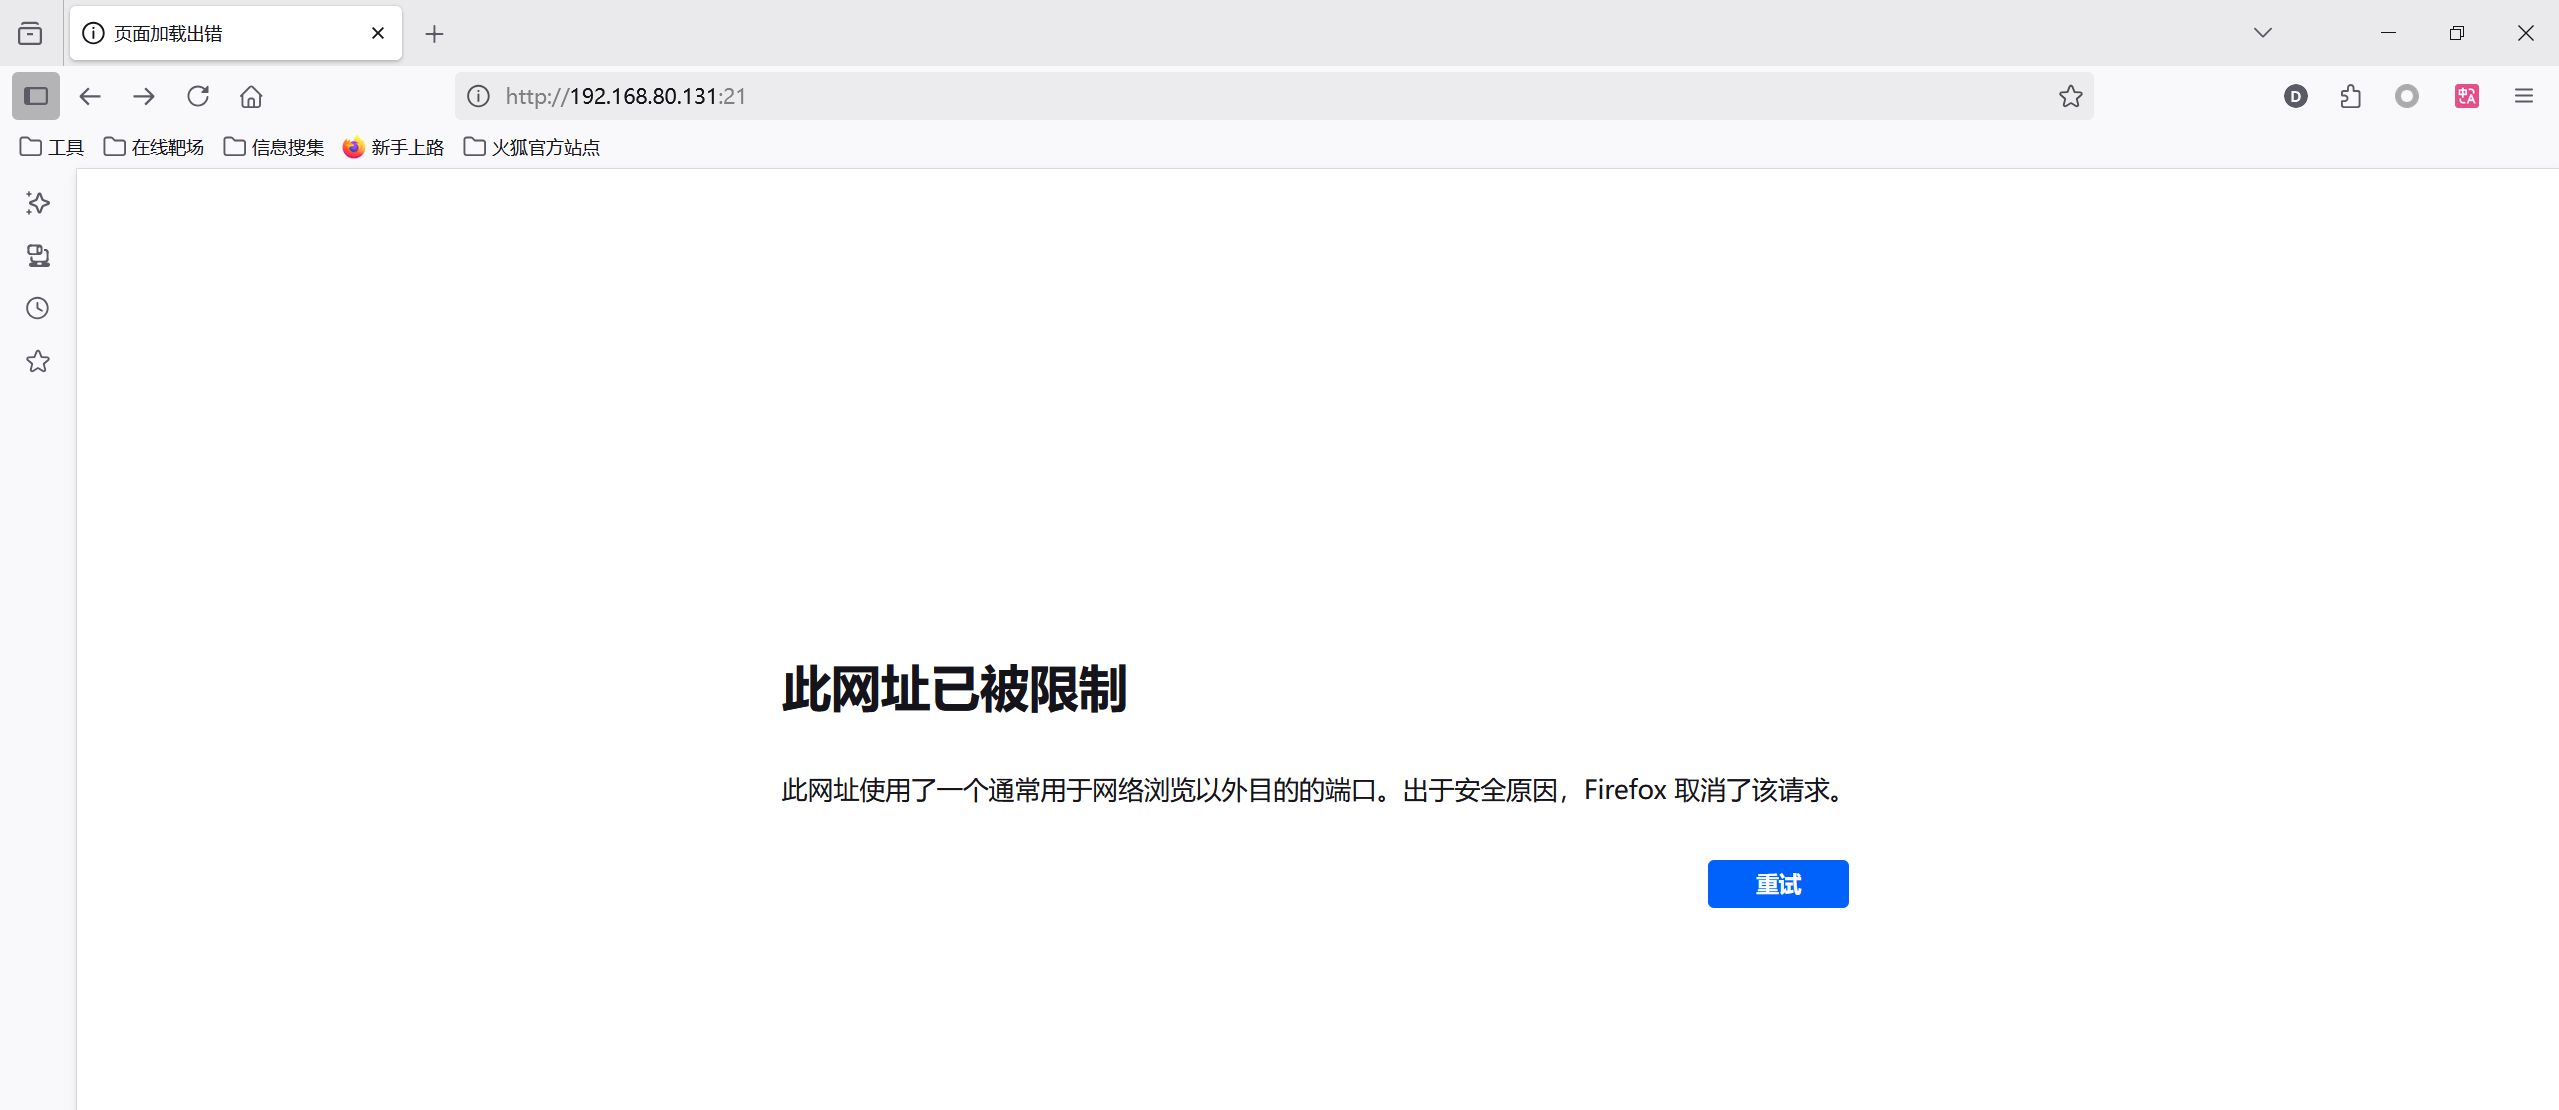The image size is (2559, 1110).
Task: Bookmark this page with star icon
Action: coord(2070,96)
